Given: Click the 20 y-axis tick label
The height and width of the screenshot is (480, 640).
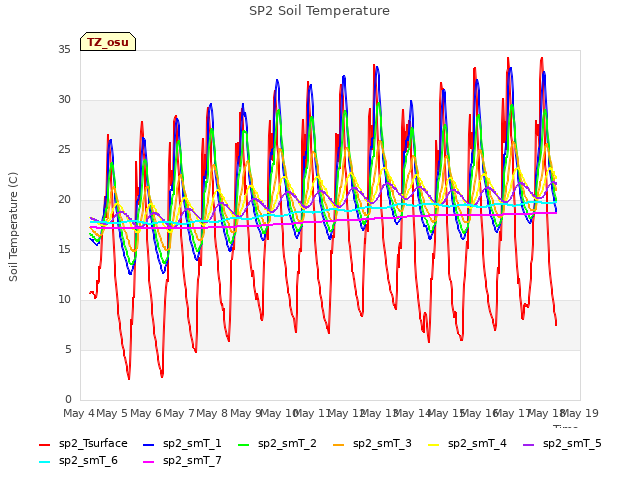Looking at the screenshot, I should tap(64, 200).
